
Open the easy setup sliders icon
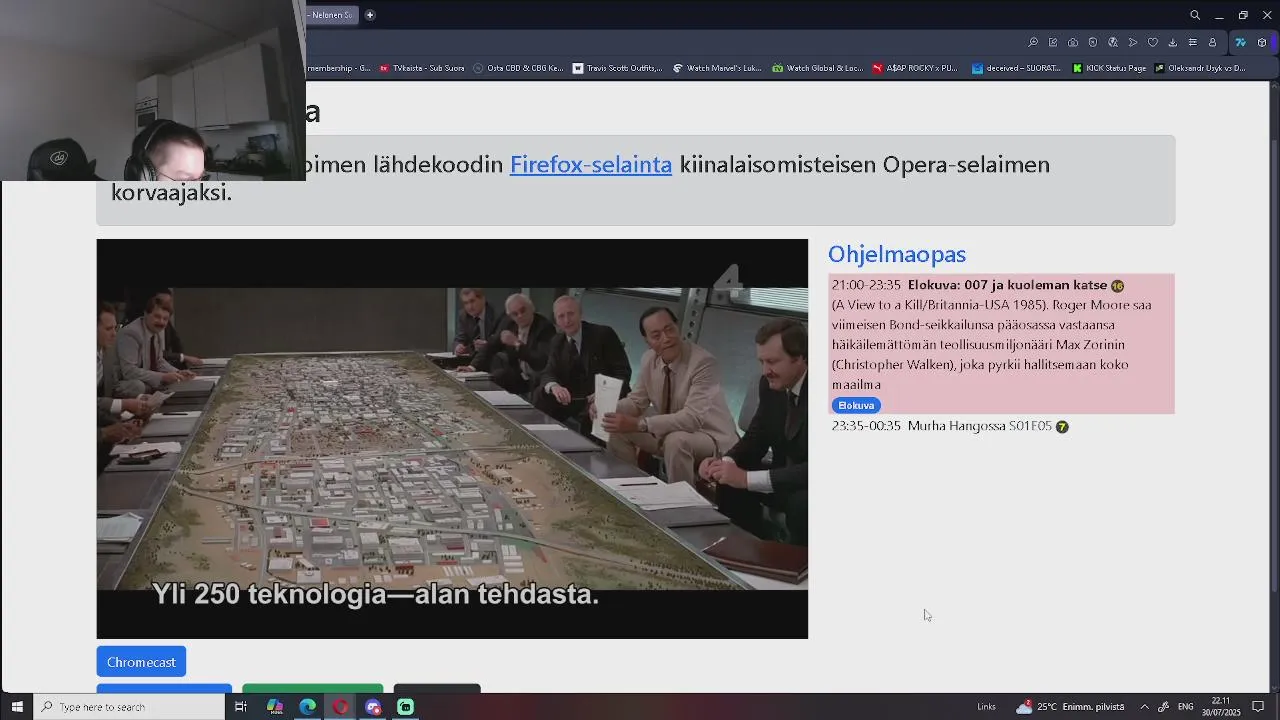(1192, 42)
